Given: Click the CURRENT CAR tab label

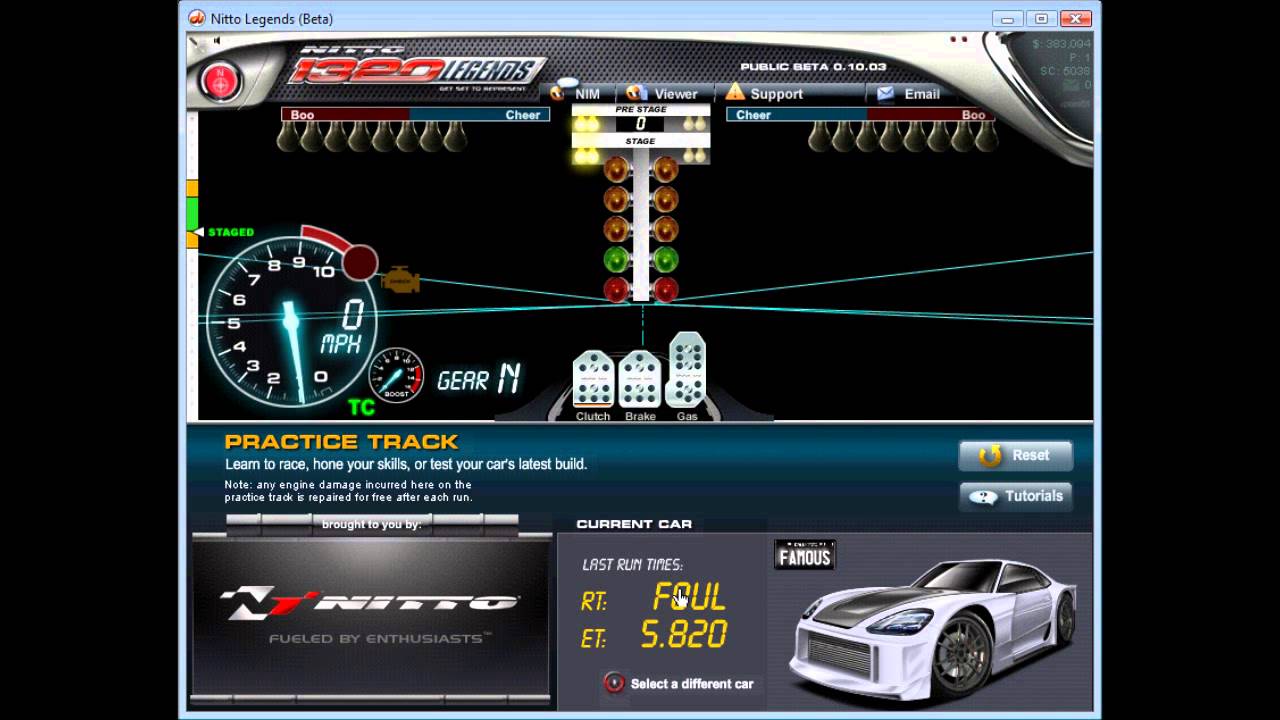Looking at the screenshot, I should [x=634, y=524].
